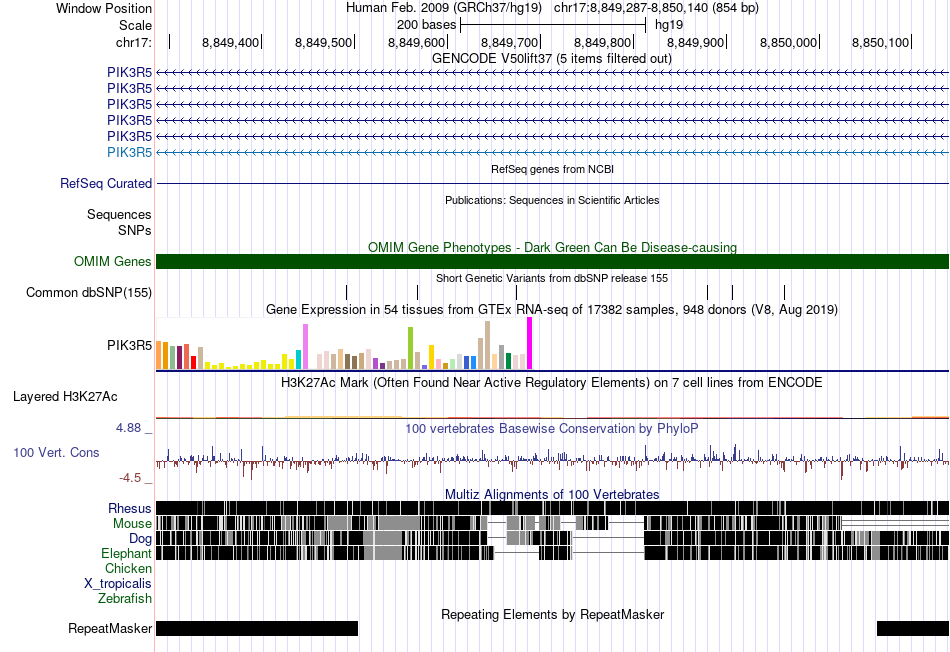Click the leftmost dbSNP variant tick mark
The width and height of the screenshot is (950, 652).
coord(347,293)
